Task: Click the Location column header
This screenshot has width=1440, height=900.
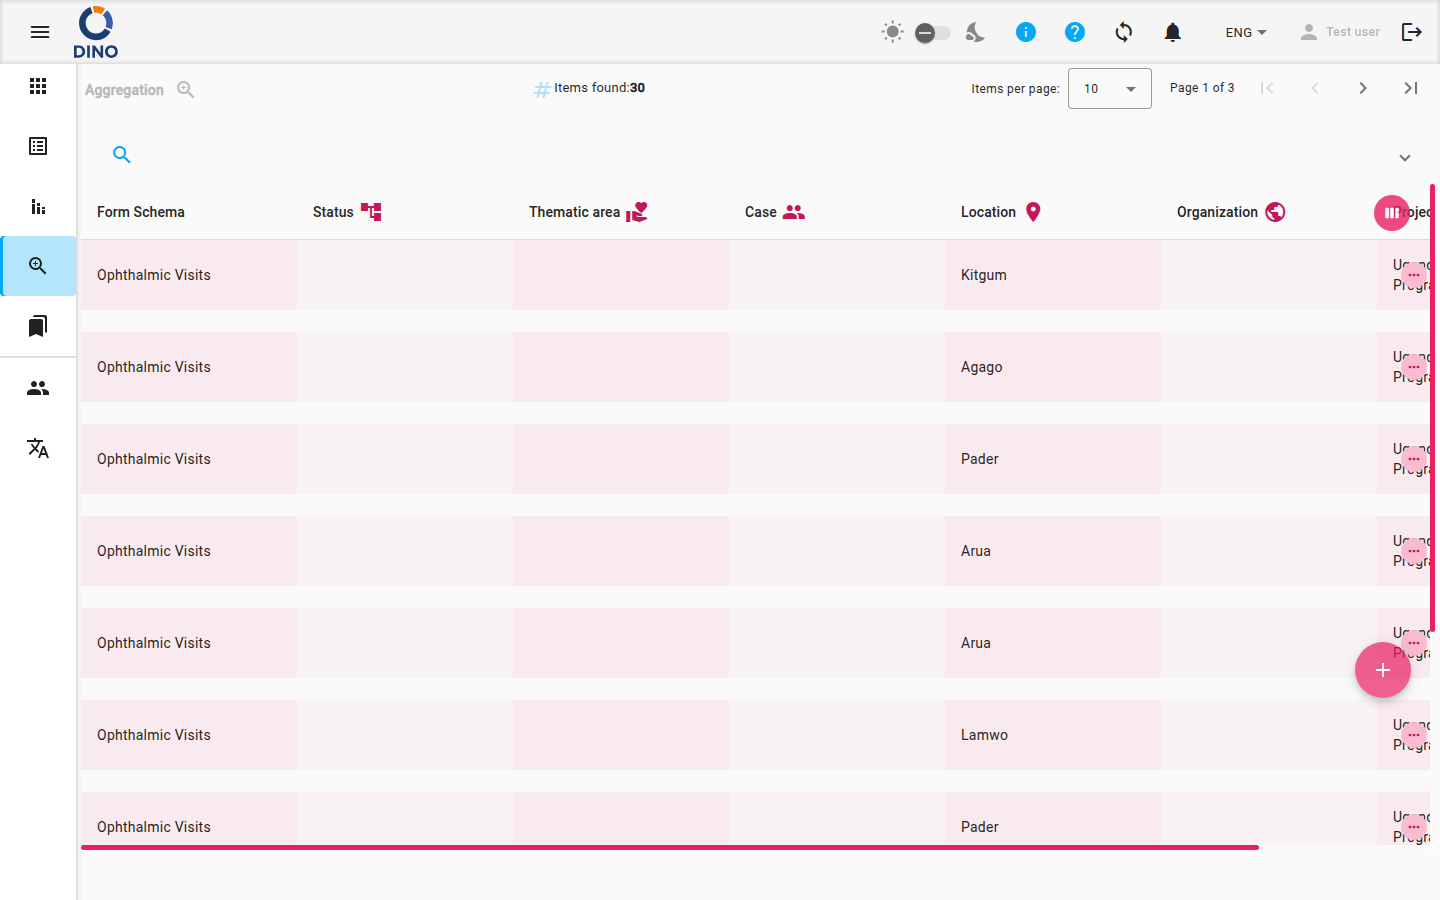Action: [x=988, y=212]
